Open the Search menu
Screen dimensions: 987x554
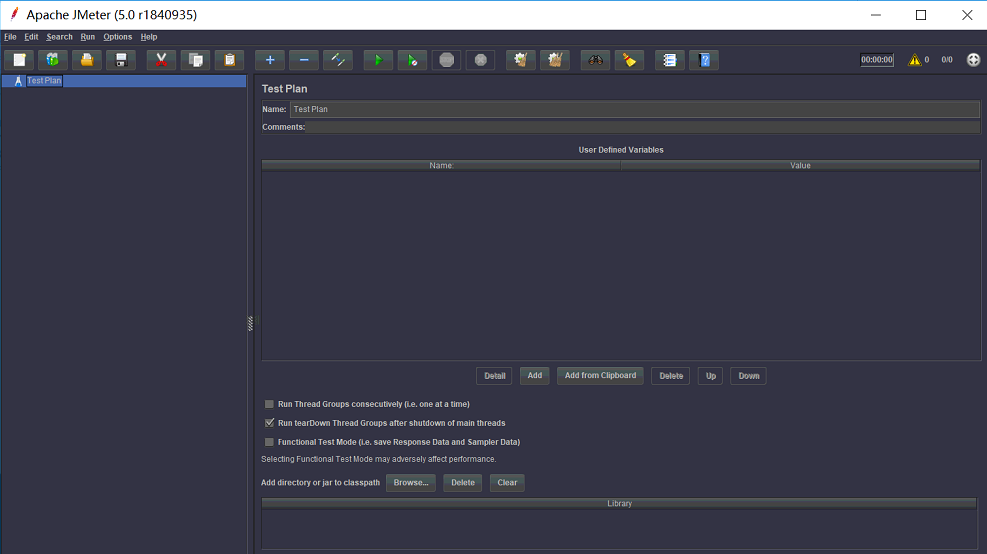click(x=59, y=37)
